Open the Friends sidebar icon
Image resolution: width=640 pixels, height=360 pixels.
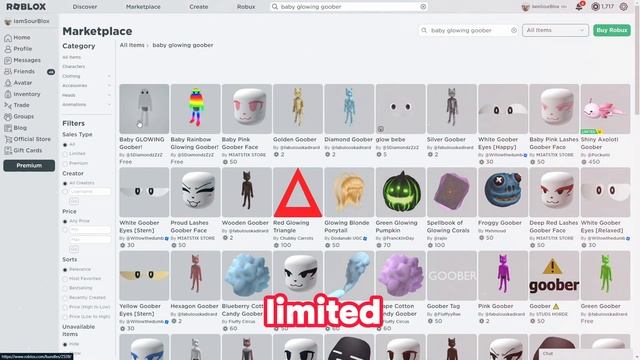pyautogui.click(x=8, y=72)
